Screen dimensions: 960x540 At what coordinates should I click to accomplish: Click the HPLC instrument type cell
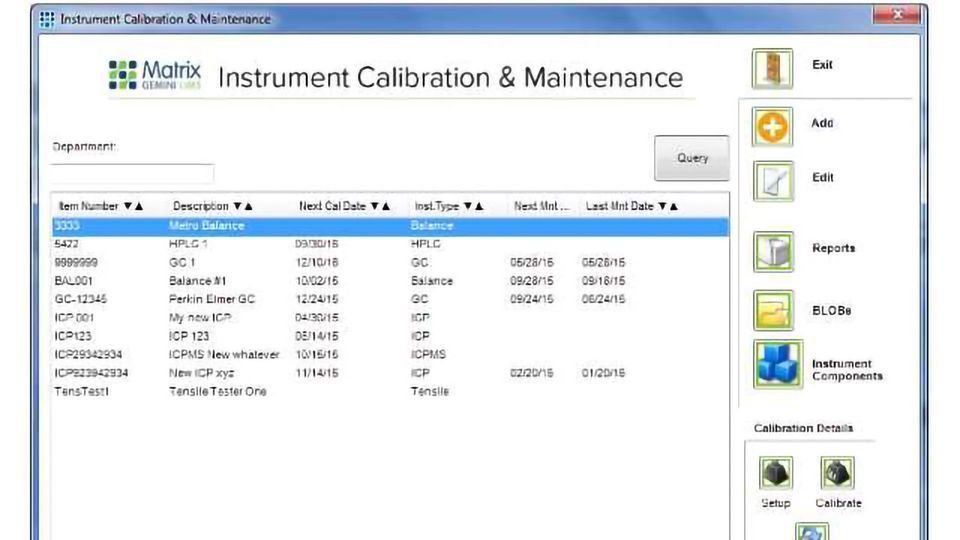click(x=426, y=244)
